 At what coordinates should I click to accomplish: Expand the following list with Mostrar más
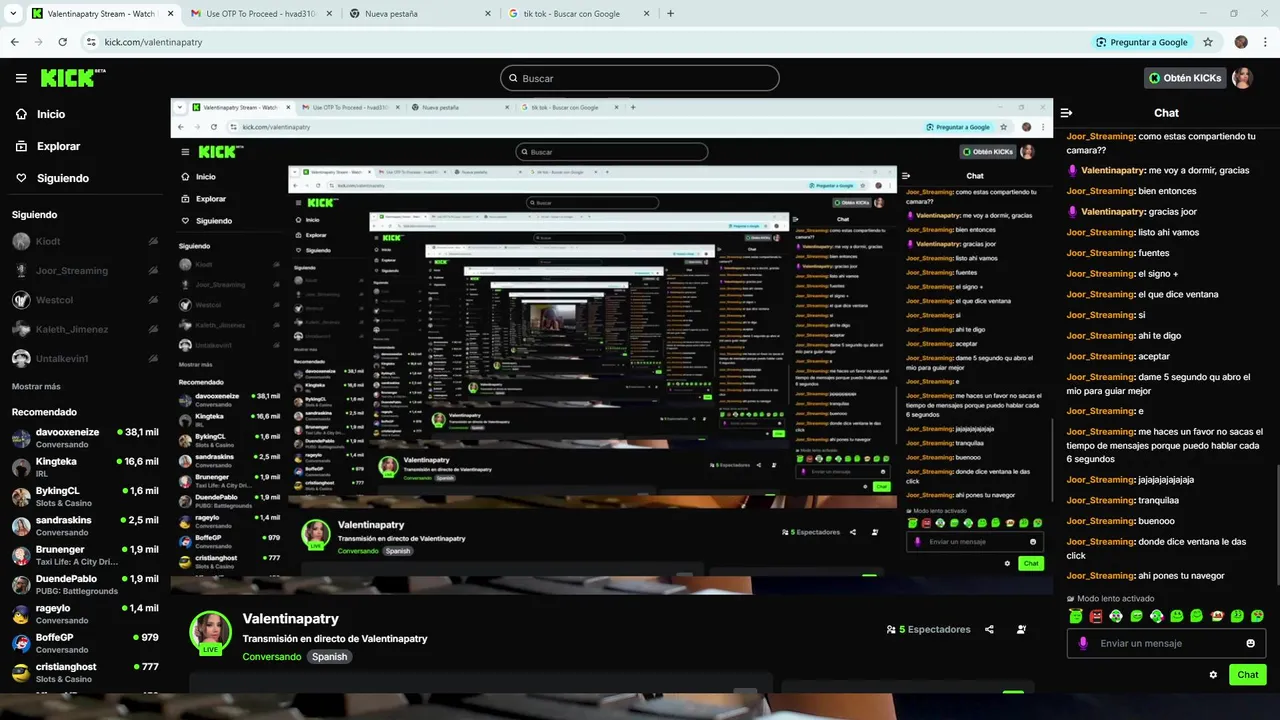coord(36,386)
